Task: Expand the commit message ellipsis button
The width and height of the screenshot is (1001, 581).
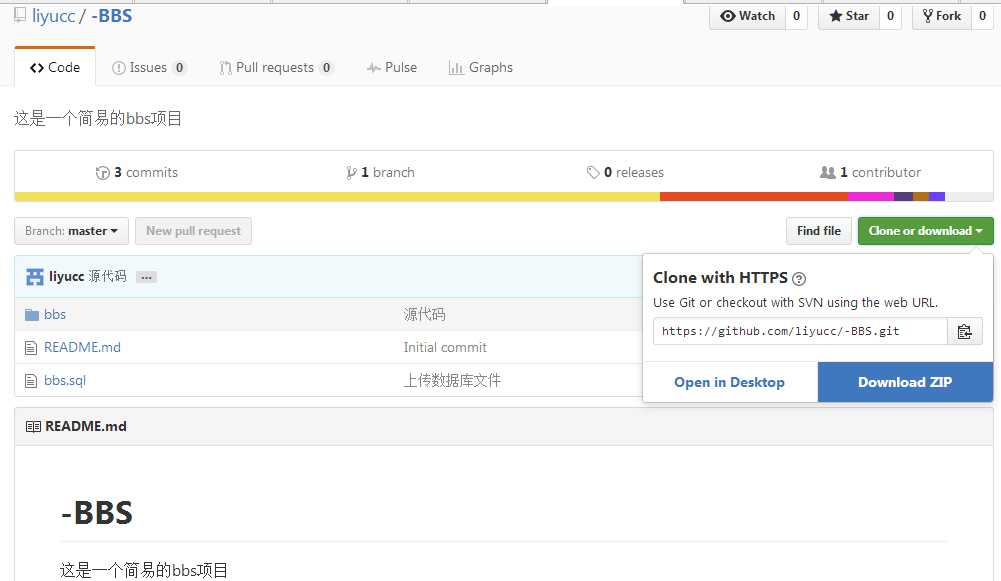Action: click(x=146, y=277)
